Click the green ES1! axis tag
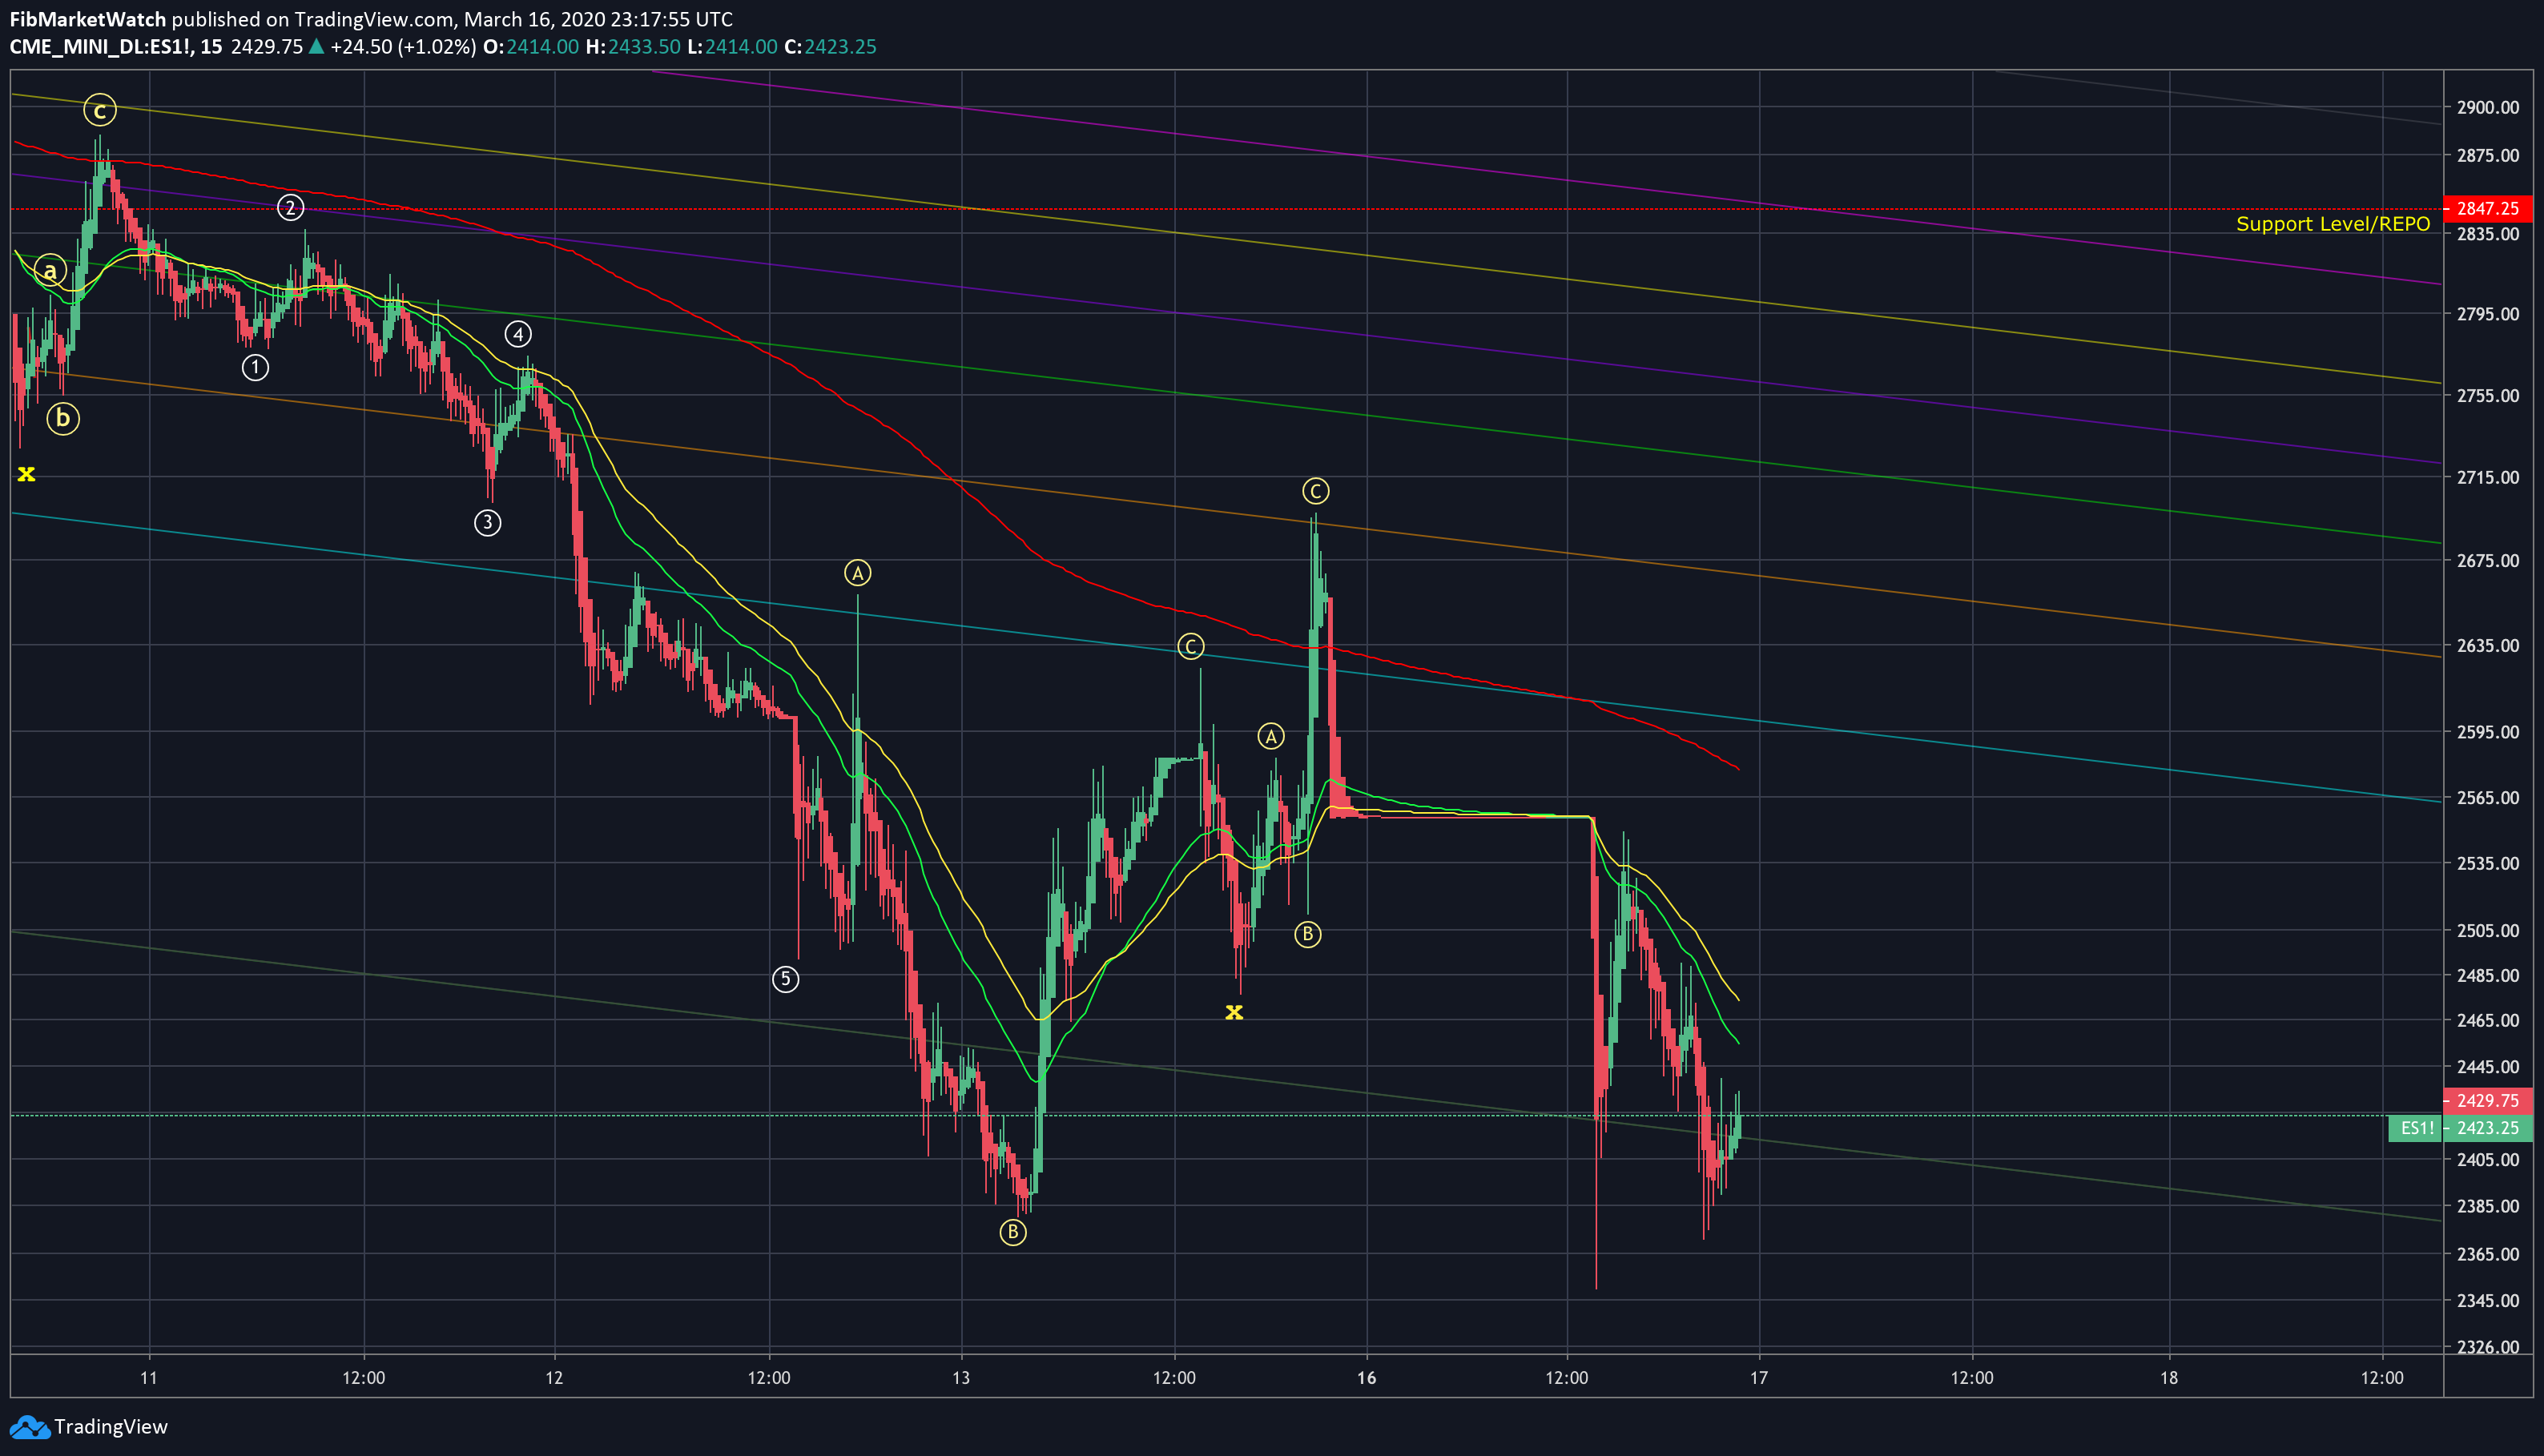This screenshot has width=2544, height=1456. 2416,1128
